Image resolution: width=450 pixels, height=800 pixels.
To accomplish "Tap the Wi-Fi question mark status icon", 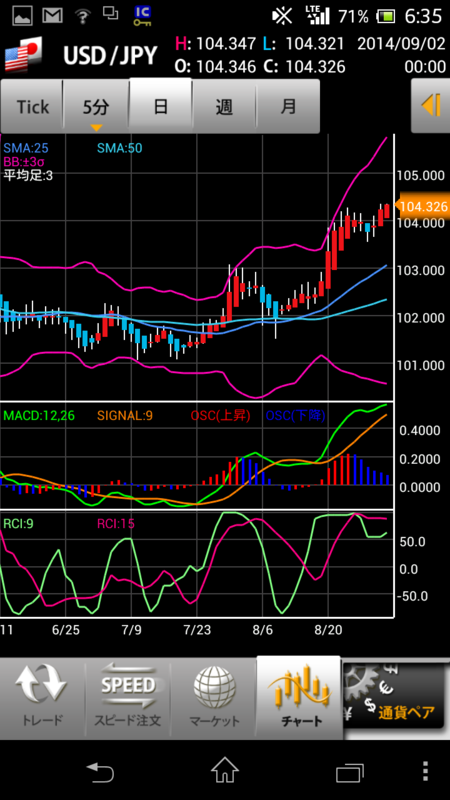I will (x=82, y=16).
